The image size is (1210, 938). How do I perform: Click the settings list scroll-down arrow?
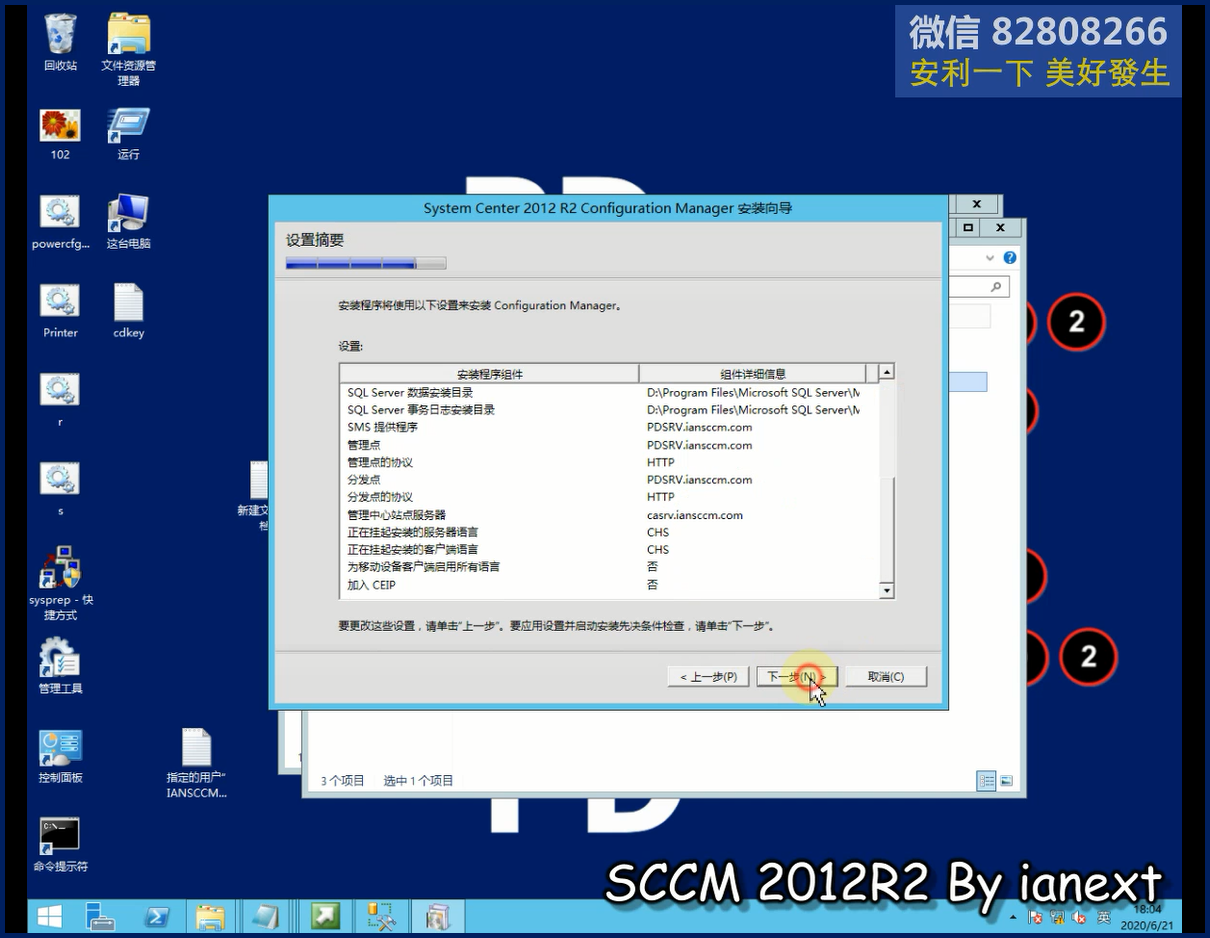[886, 591]
